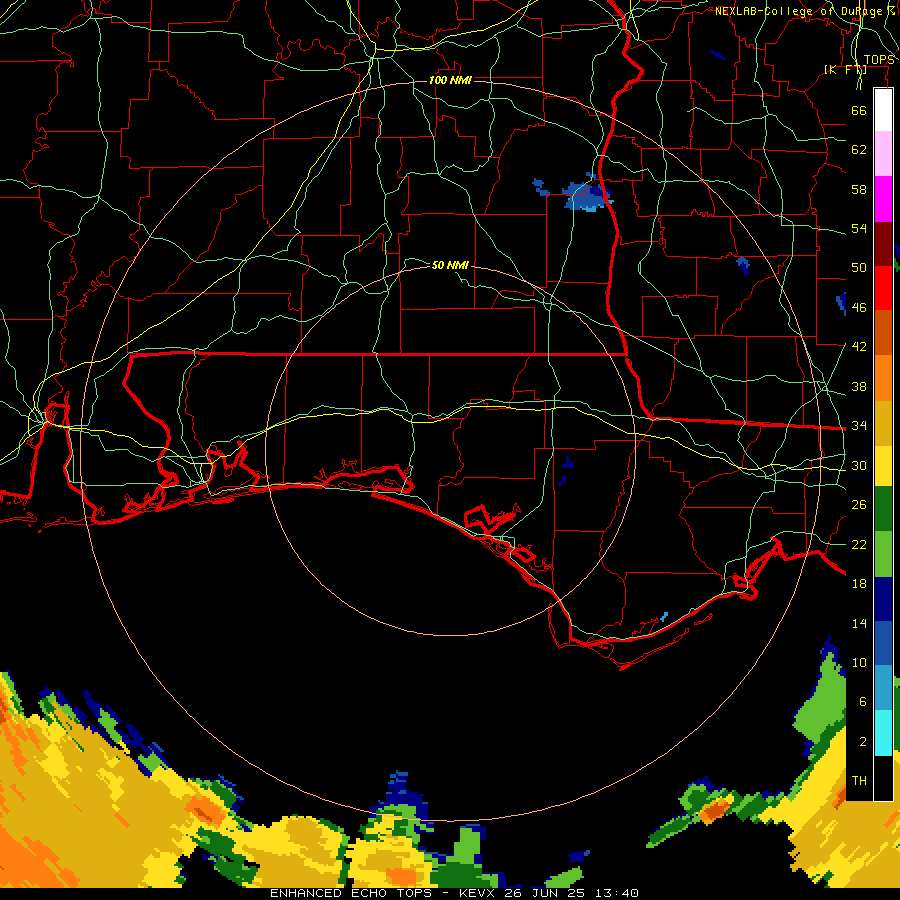Click the "100 NMI" range ring label
This screenshot has height=900, width=900.
(450, 80)
